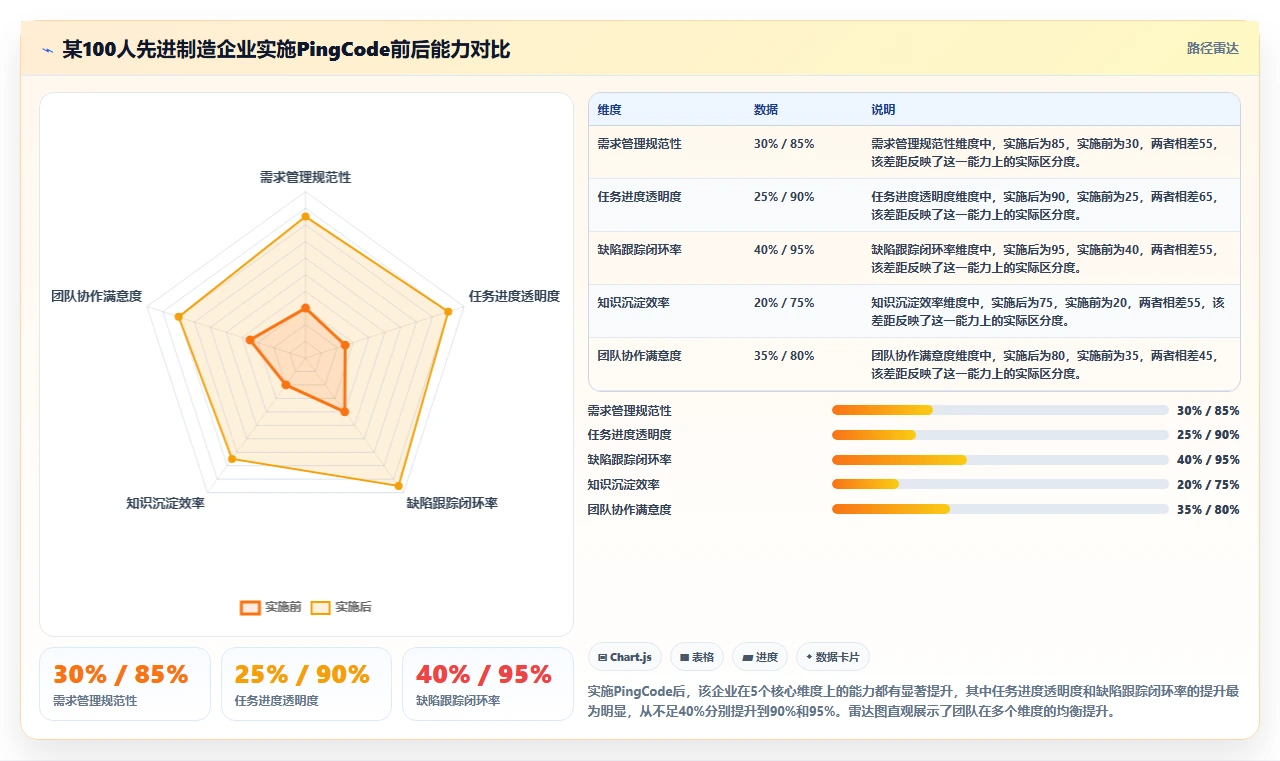Click the 说明 table column header
Image resolution: width=1280 pixels, height=761 pixels.
[883, 110]
